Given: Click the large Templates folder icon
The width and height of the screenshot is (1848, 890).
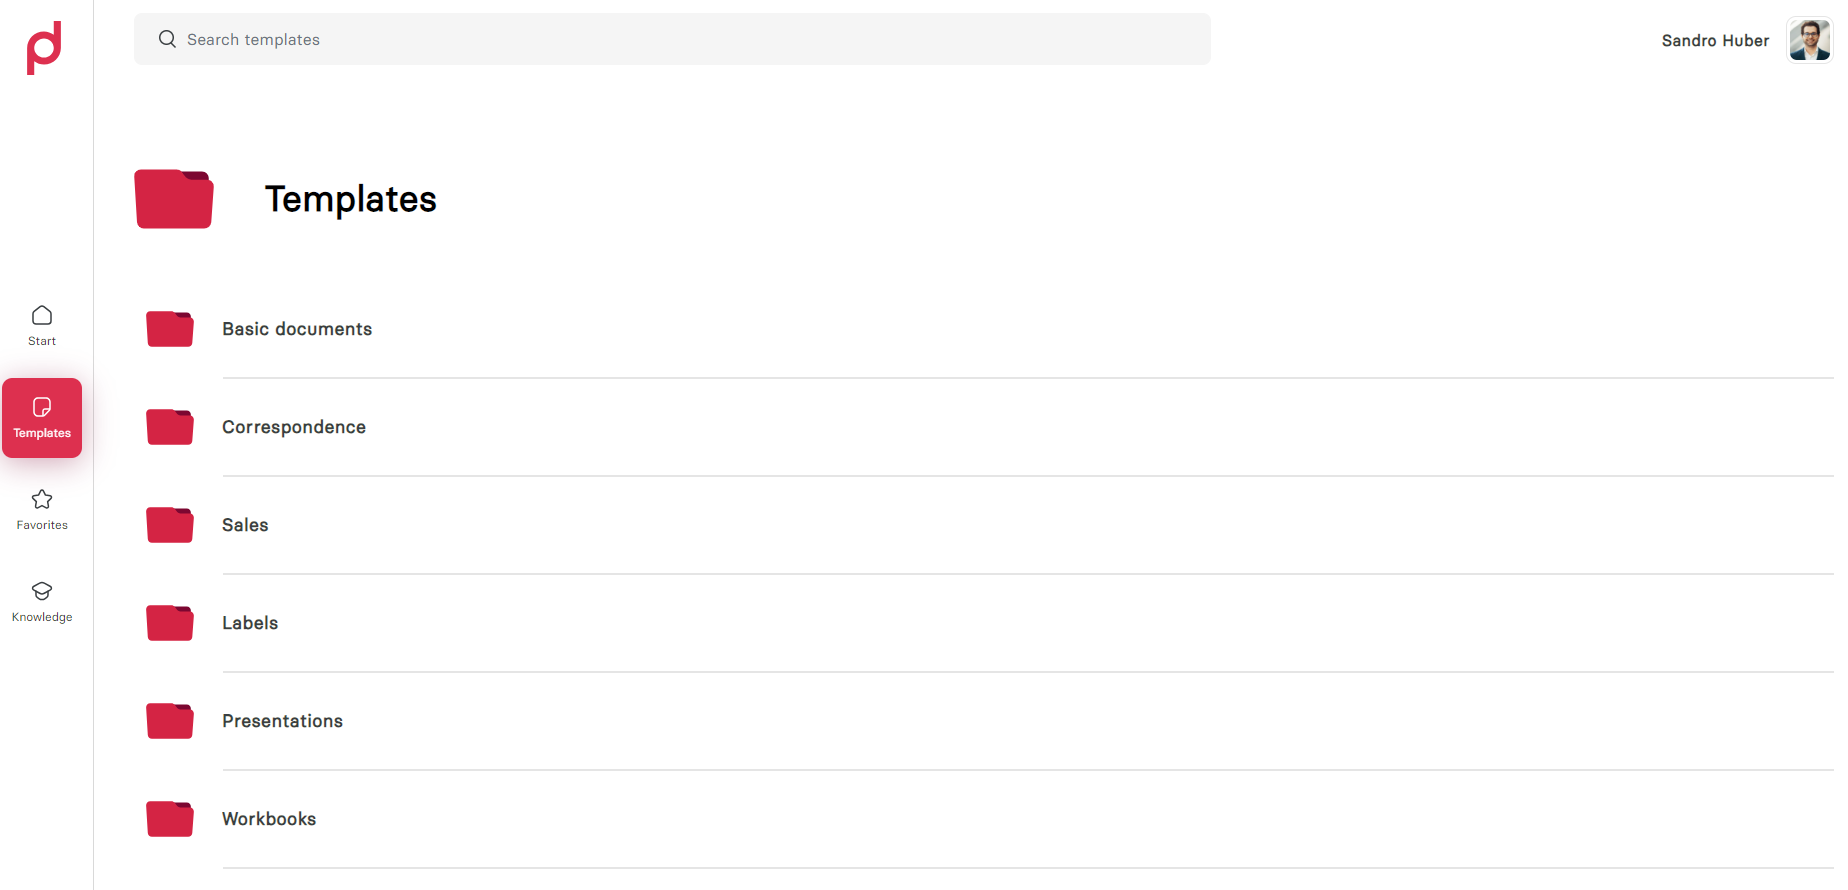Looking at the screenshot, I should pyautogui.click(x=174, y=199).
